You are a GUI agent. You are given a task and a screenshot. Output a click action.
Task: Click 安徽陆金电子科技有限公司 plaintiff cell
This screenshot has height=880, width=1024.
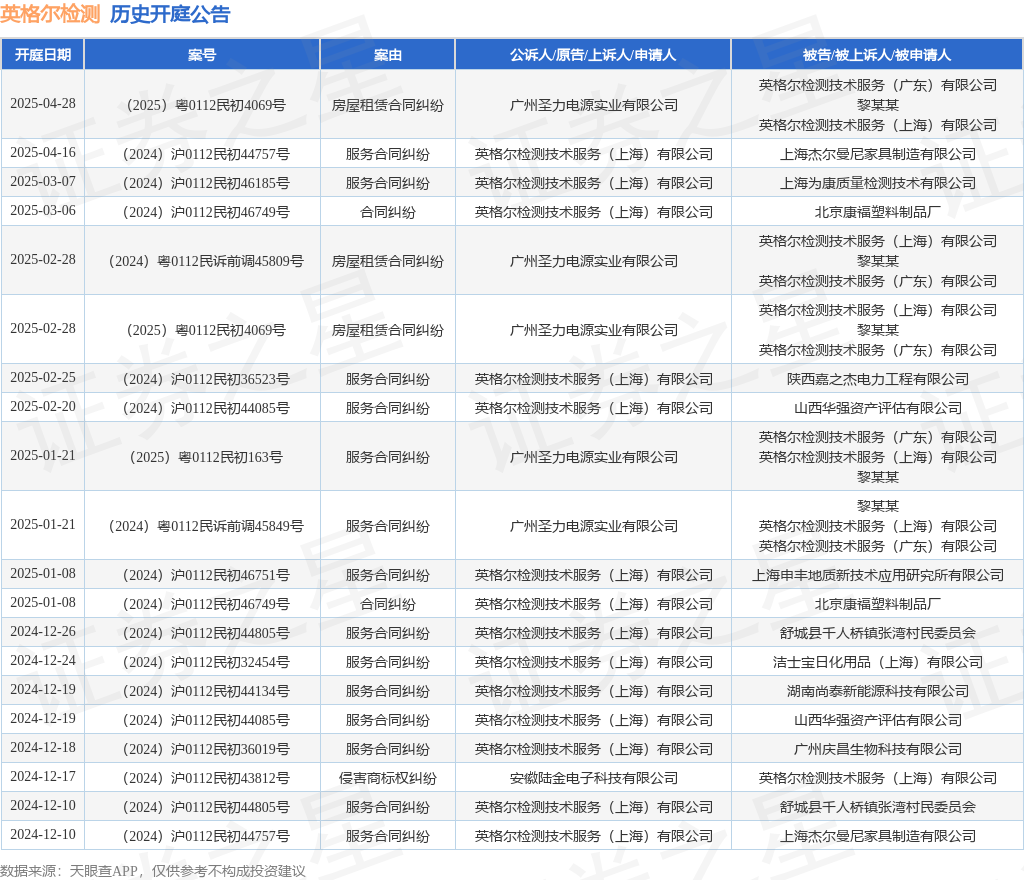point(593,778)
